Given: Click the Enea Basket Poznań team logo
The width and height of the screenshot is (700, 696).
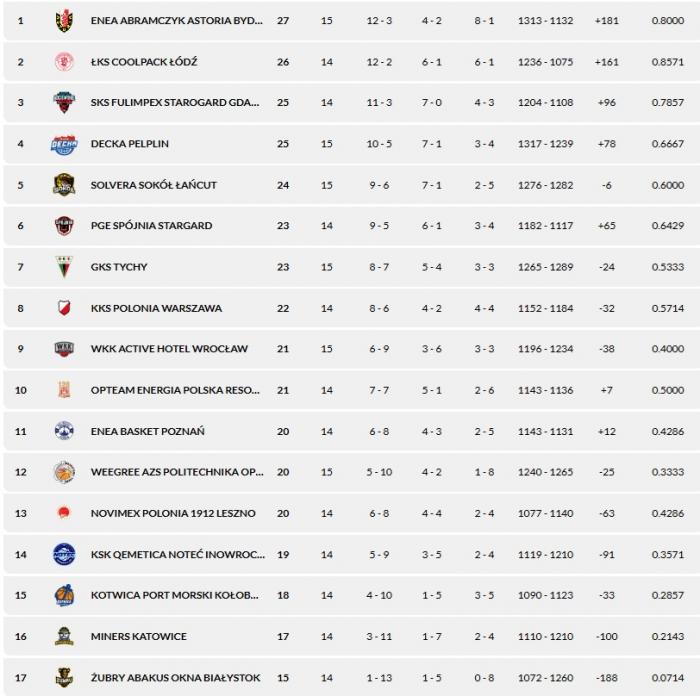Looking at the screenshot, I should tap(64, 431).
